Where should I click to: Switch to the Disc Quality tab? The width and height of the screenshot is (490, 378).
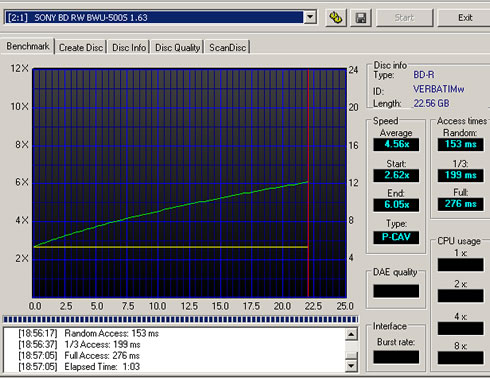(x=177, y=47)
